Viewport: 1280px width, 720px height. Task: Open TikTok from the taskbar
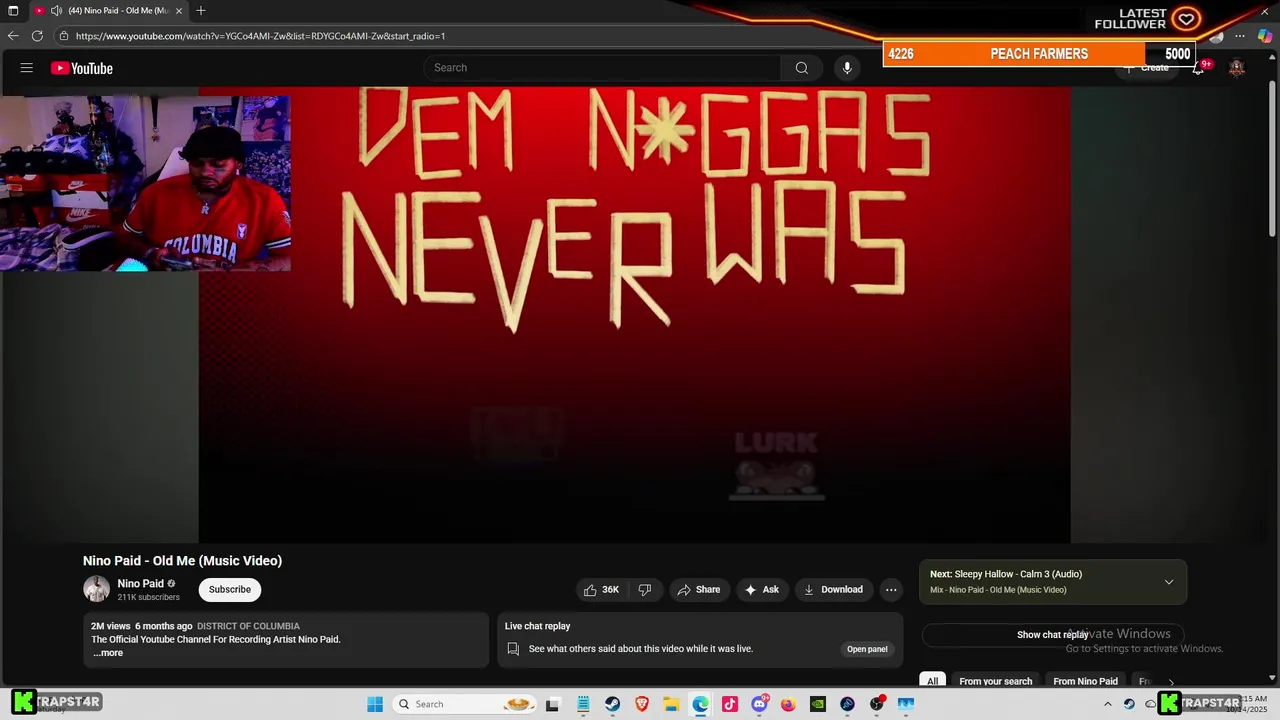[730, 704]
